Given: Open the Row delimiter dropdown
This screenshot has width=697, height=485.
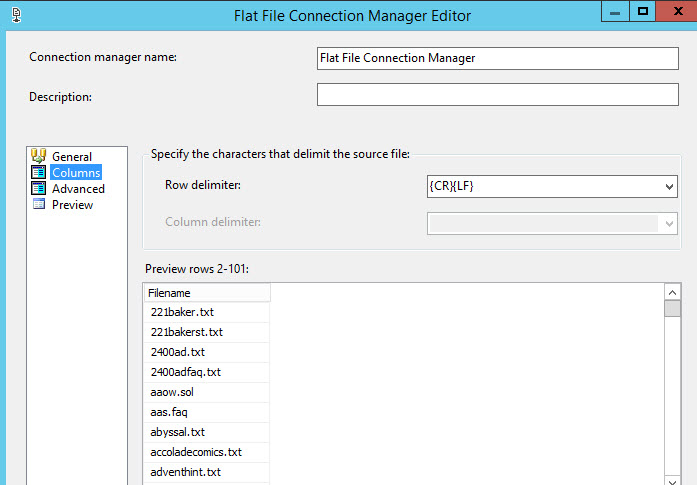Looking at the screenshot, I should point(669,186).
